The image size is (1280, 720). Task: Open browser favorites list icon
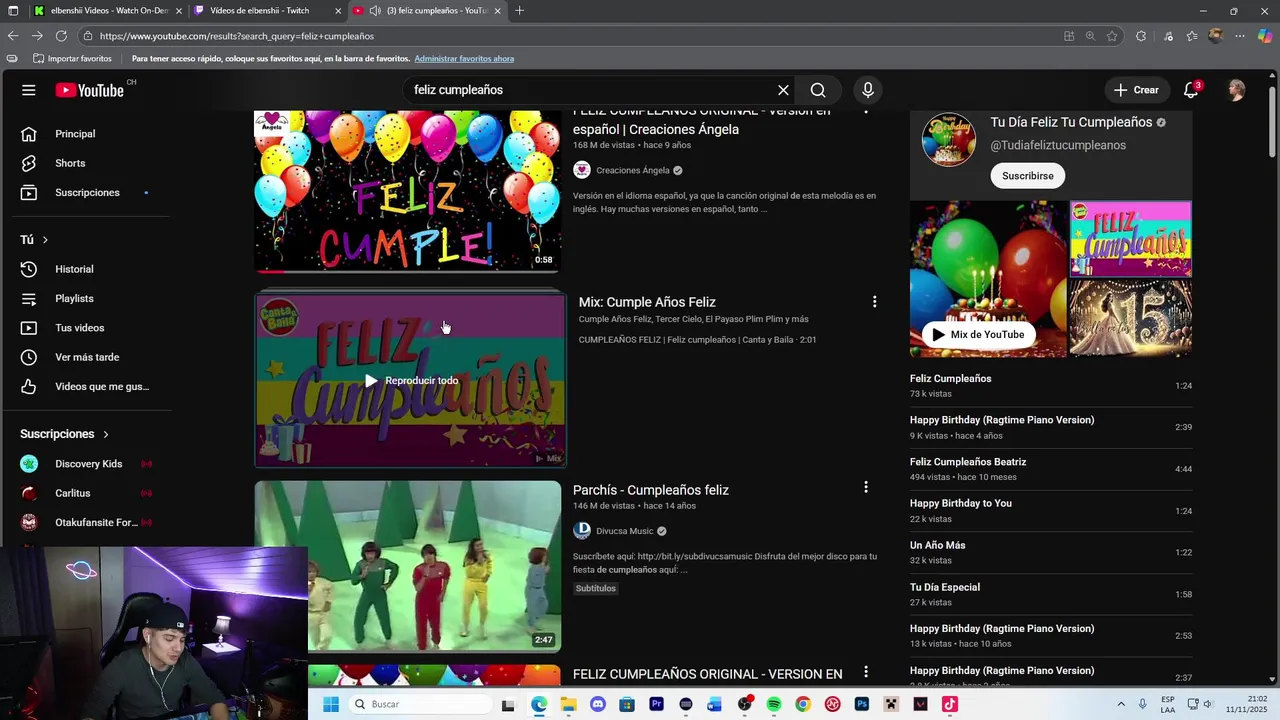[x=1191, y=36]
